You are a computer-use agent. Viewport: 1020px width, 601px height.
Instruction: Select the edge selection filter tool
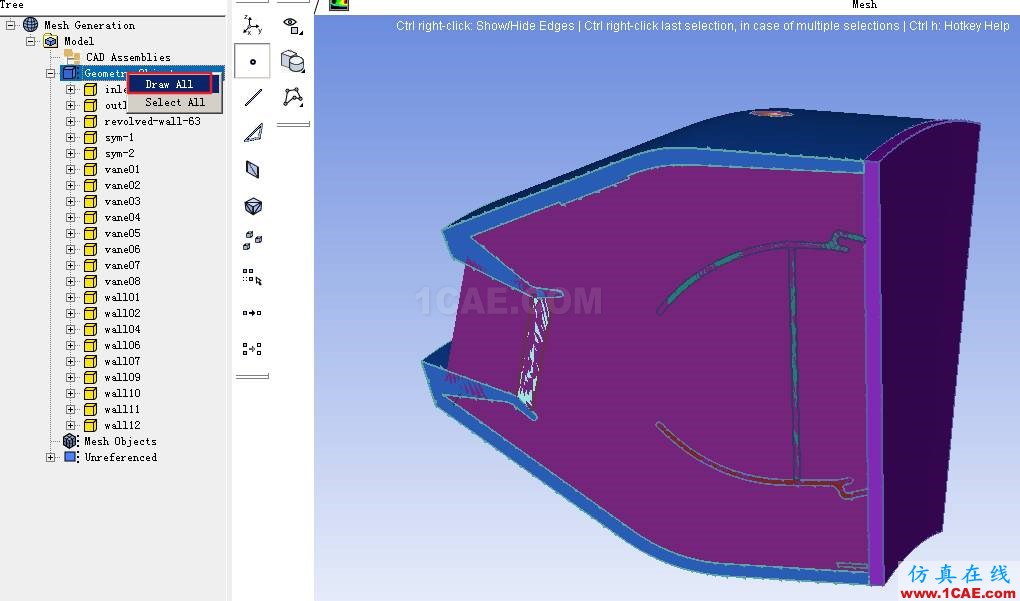[x=253, y=98]
